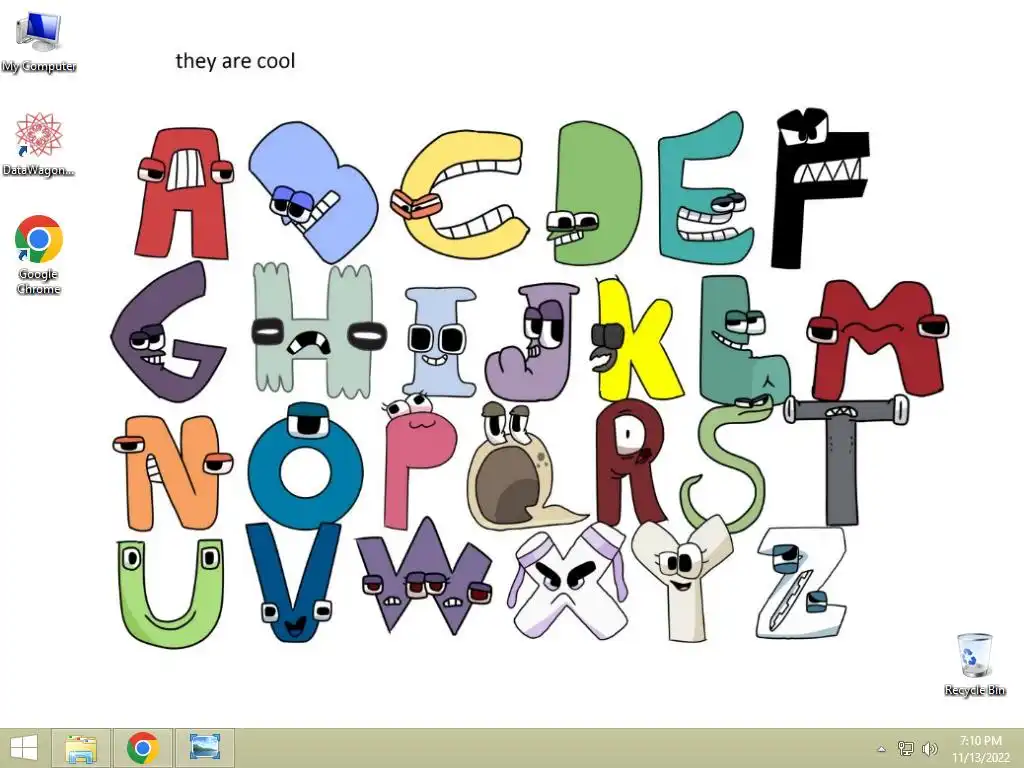Open the photo viewer taskbar icon
This screenshot has height=768, width=1024.
click(204, 748)
